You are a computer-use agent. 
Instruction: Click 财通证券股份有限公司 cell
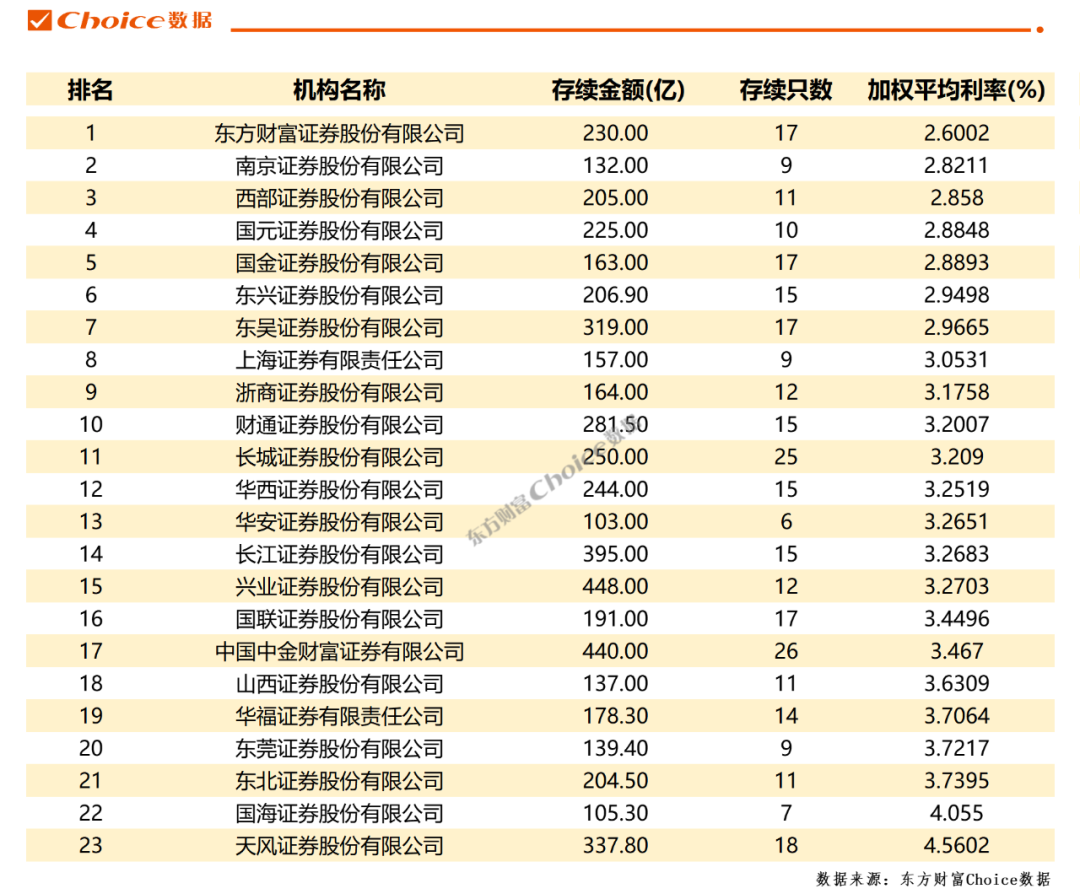tap(339, 424)
